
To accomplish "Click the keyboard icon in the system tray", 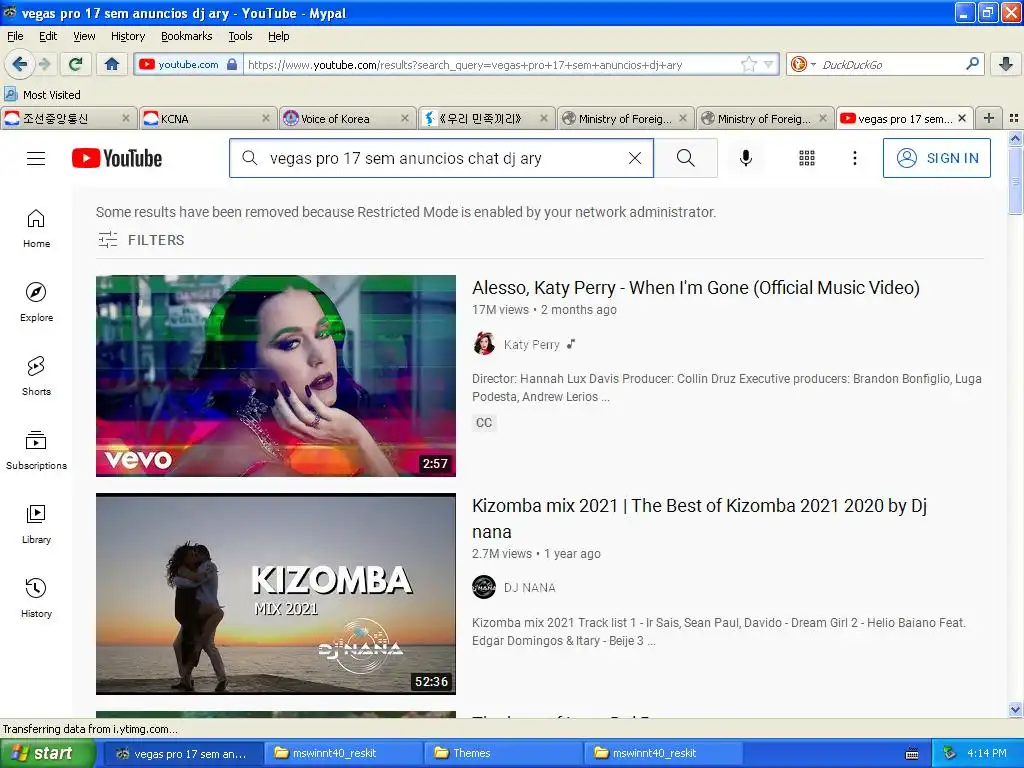I will point(912,754).
